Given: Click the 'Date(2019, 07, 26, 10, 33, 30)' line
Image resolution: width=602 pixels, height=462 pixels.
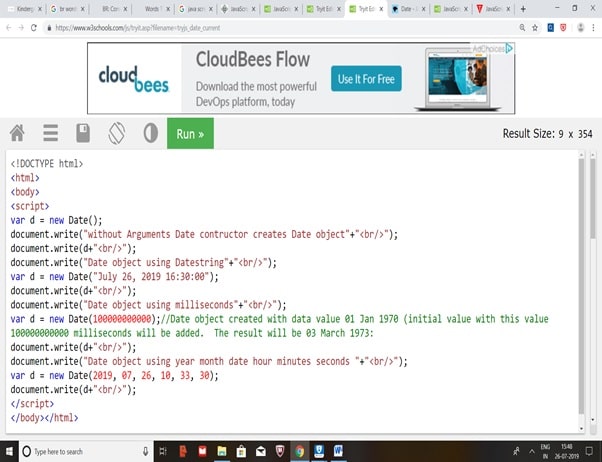Looking at the screenshot, I should click(114, 375).
